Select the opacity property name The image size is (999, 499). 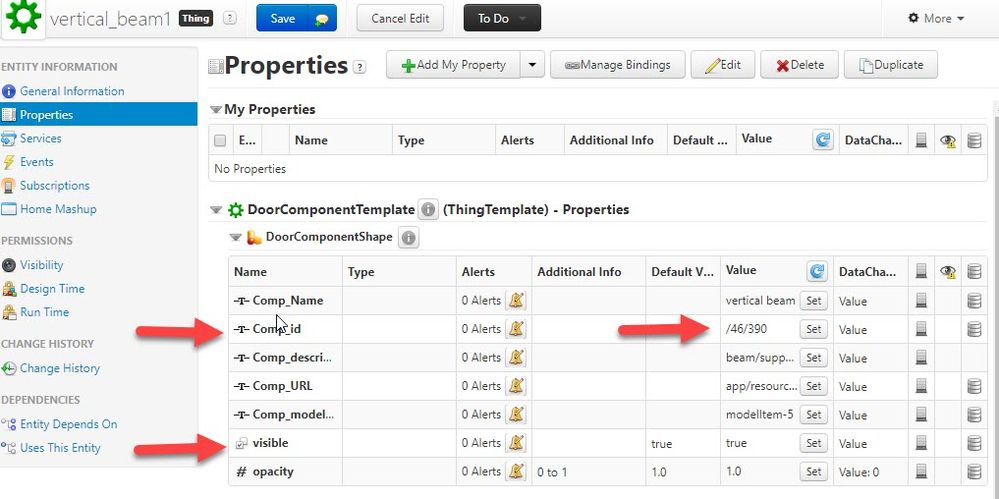point(273,471)
